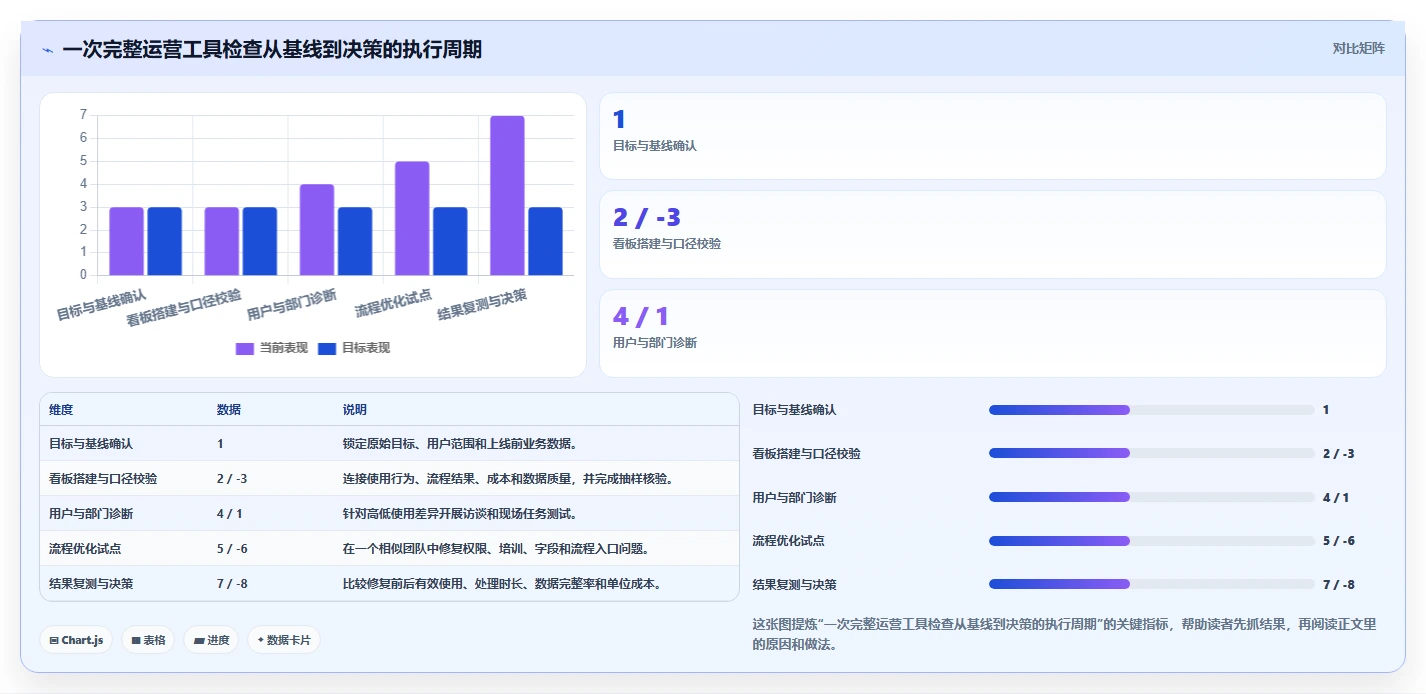Click the 进度 tag chip

(x=211, y=640)
